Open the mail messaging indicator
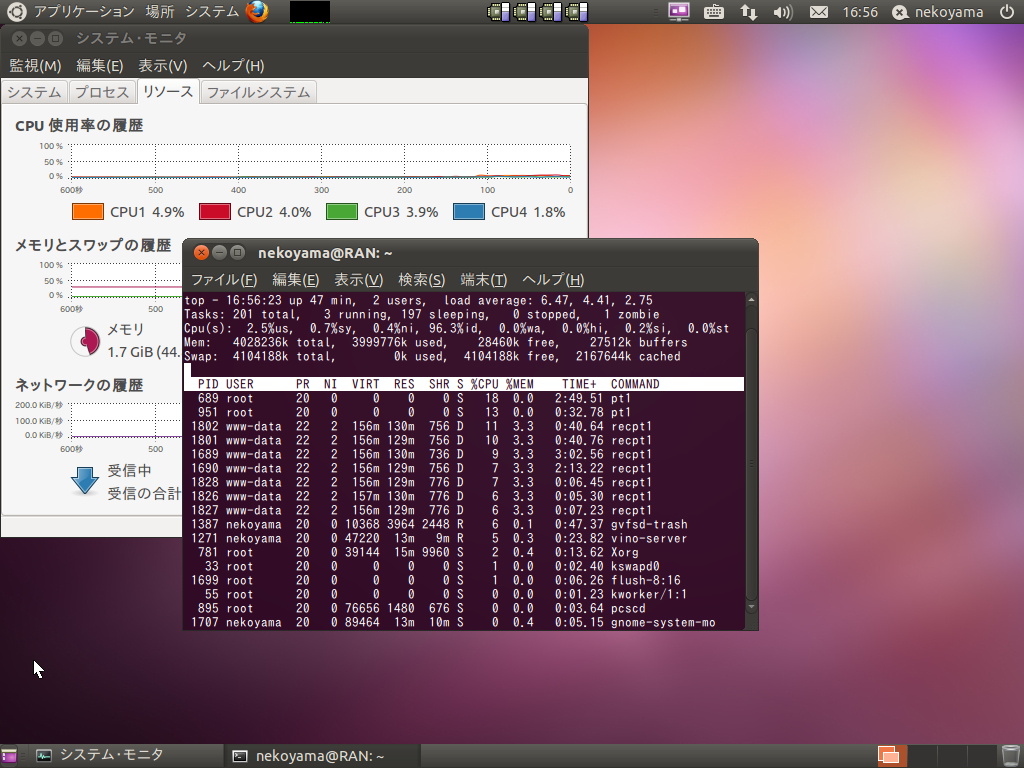 [x=818, y=12]
